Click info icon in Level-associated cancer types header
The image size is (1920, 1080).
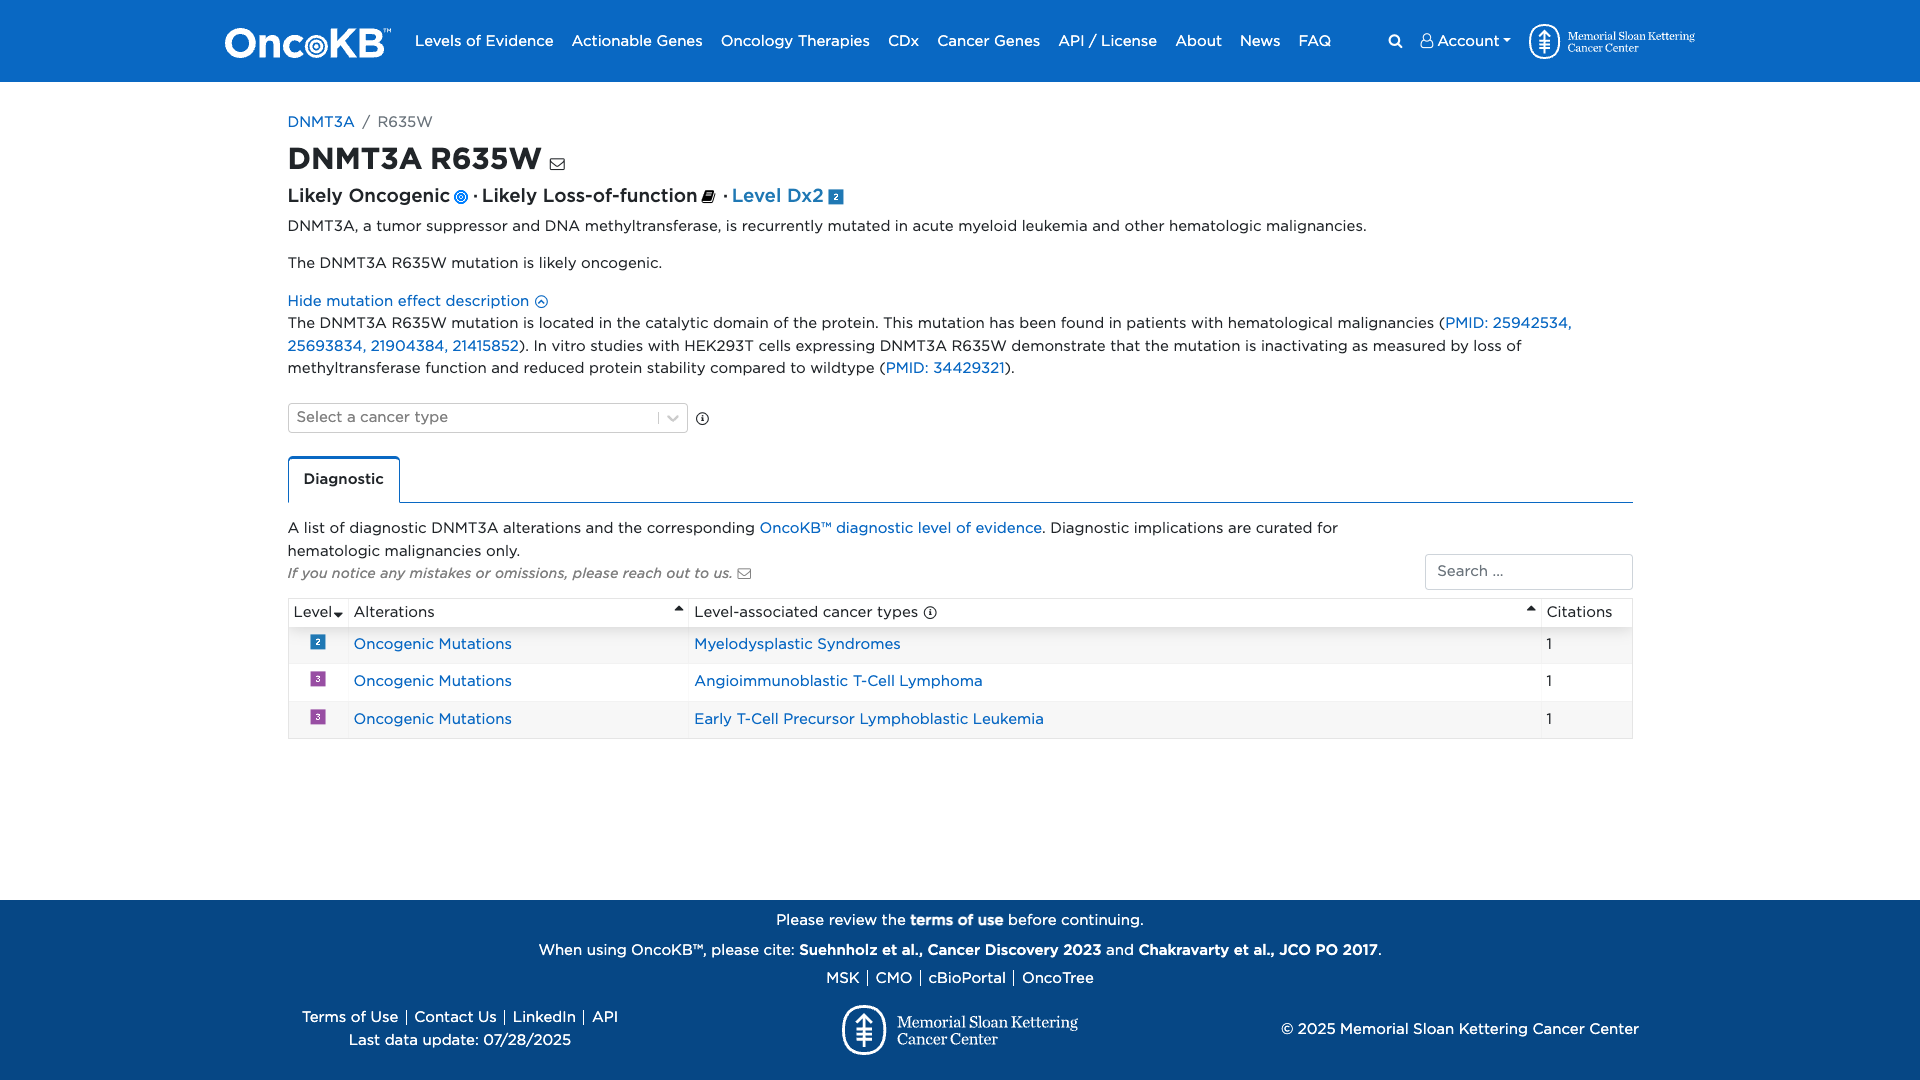click(930, 613)
